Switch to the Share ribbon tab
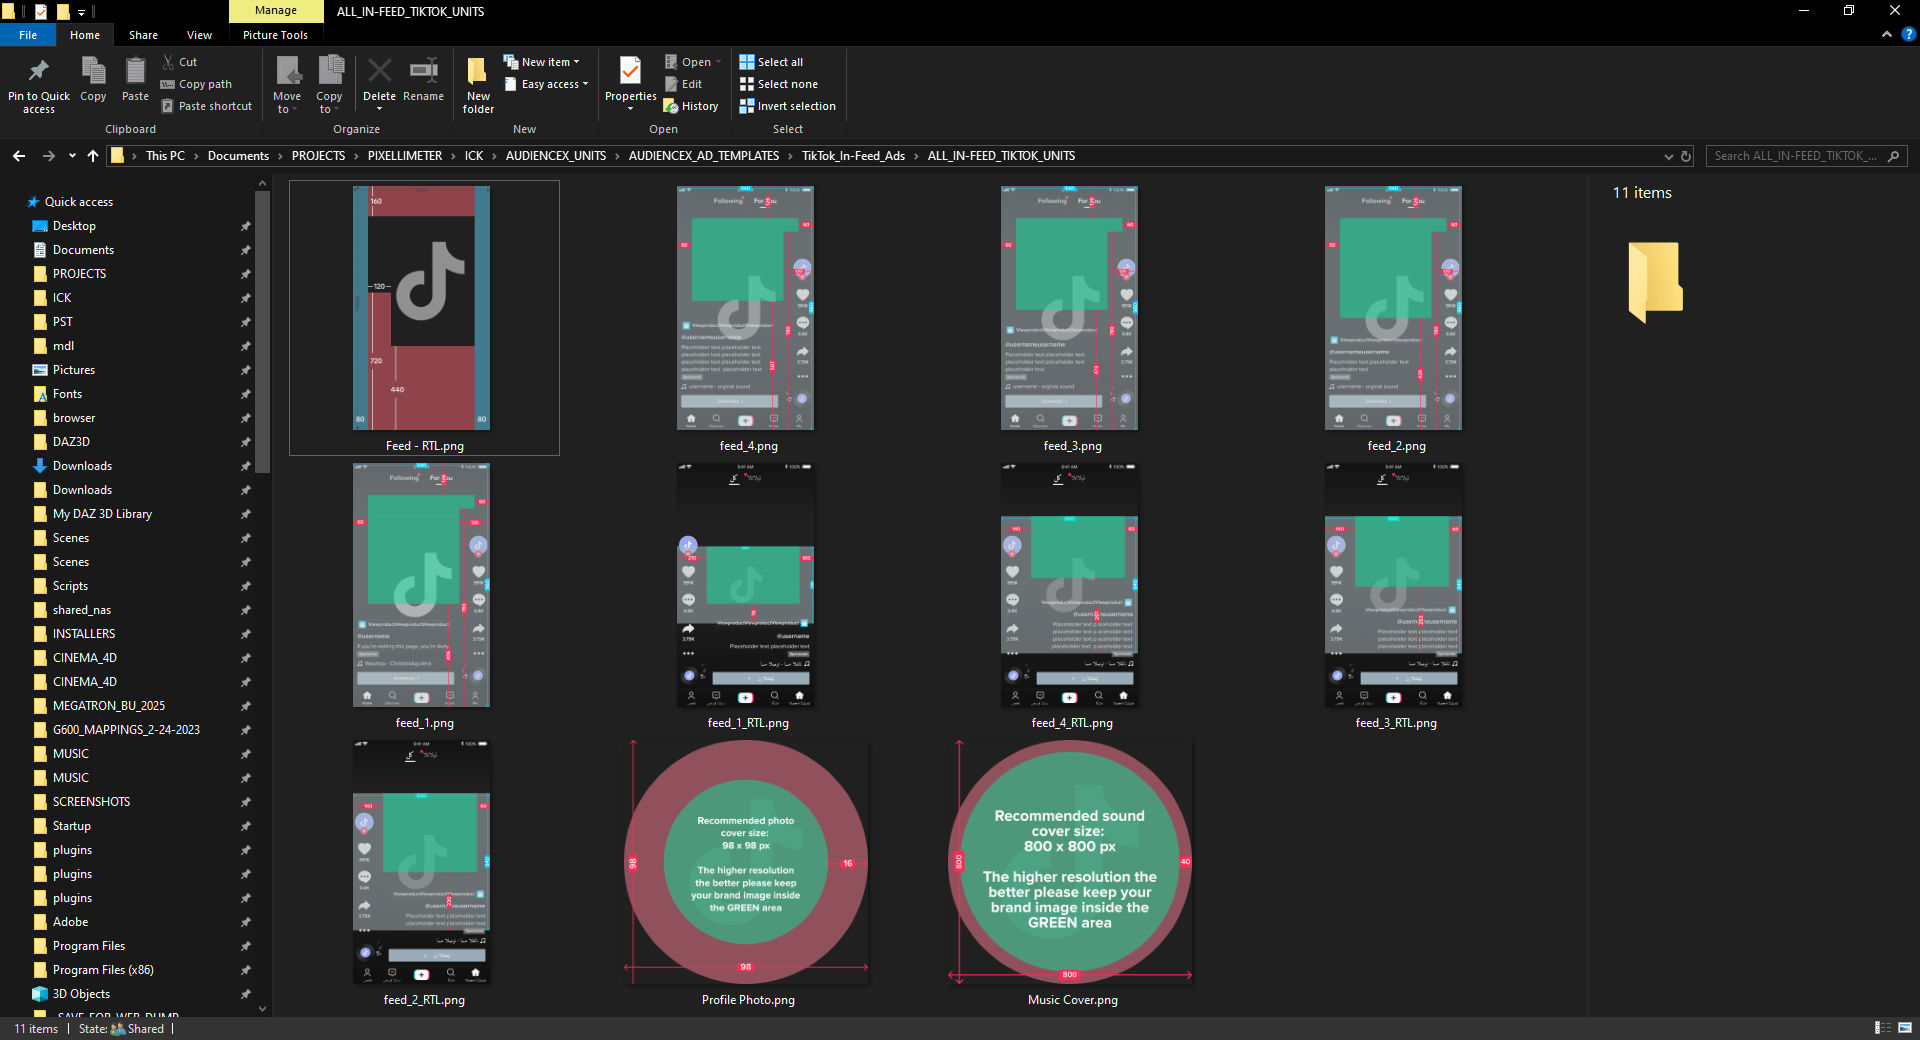The width and height of the screenshot is (1920, 1040). click(143, 35)
